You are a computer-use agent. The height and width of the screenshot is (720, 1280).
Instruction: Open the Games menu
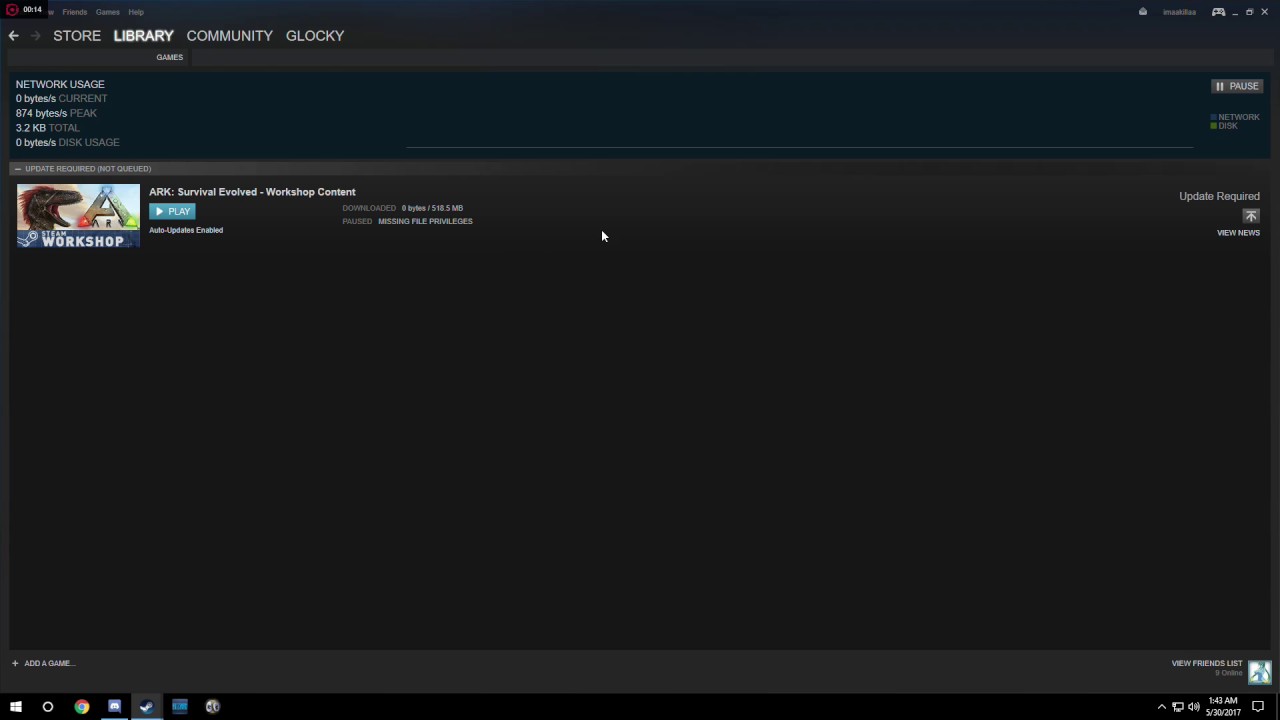click(107, 12)
